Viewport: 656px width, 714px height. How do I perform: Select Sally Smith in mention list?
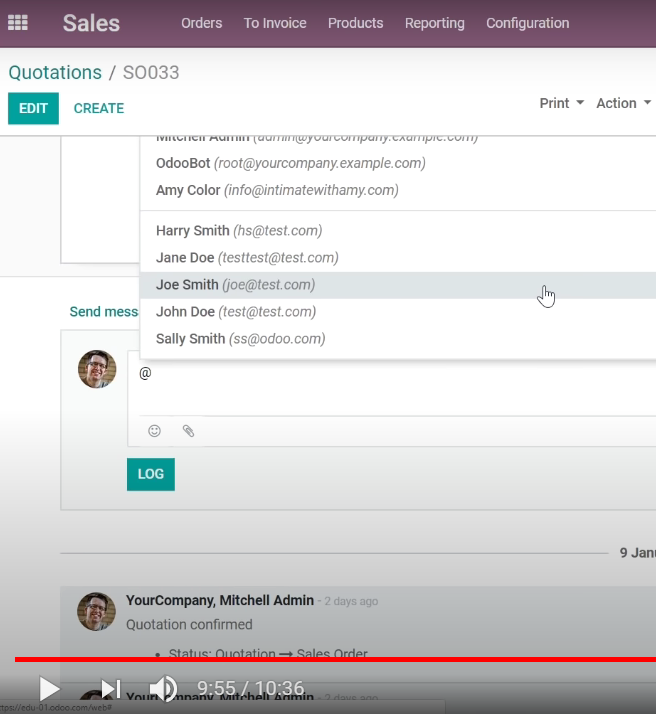(x=398, y=339)
